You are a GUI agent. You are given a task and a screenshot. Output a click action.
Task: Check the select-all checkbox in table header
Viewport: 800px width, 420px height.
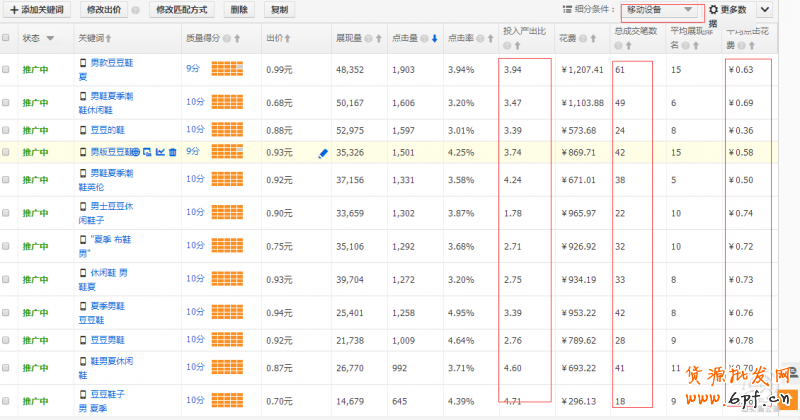(x=6, y=38)
